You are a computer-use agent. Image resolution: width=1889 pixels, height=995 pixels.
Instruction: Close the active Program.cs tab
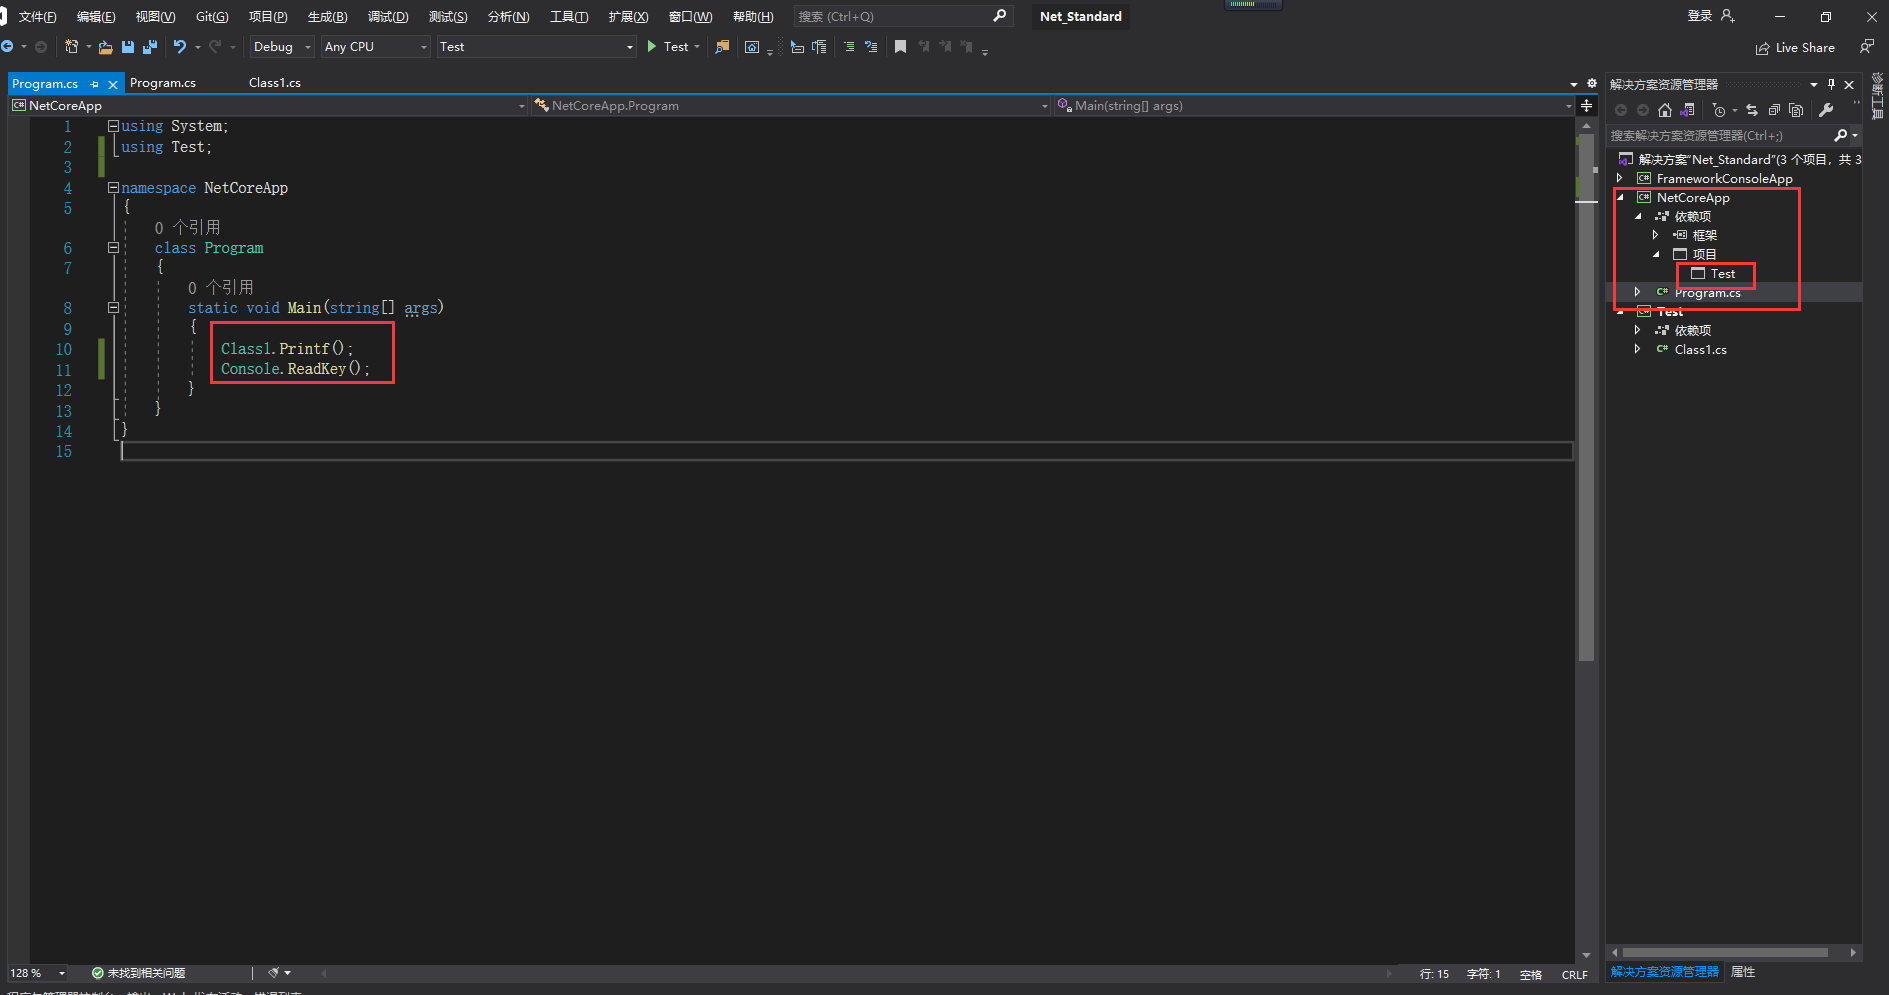tap(113, 84)
